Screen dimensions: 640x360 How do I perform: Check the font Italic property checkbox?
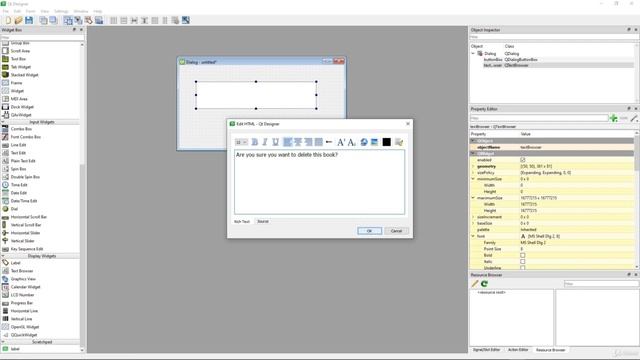(x=522, y=262)
